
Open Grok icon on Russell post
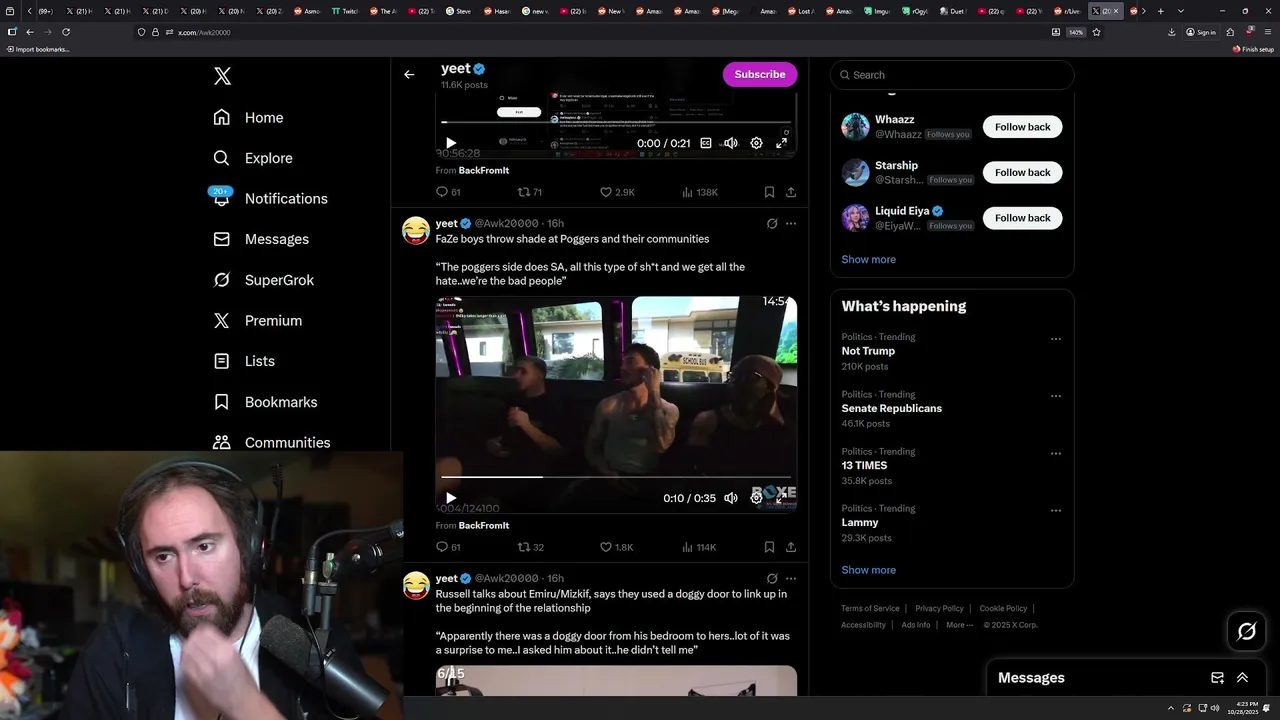click(x=772, y=578)
